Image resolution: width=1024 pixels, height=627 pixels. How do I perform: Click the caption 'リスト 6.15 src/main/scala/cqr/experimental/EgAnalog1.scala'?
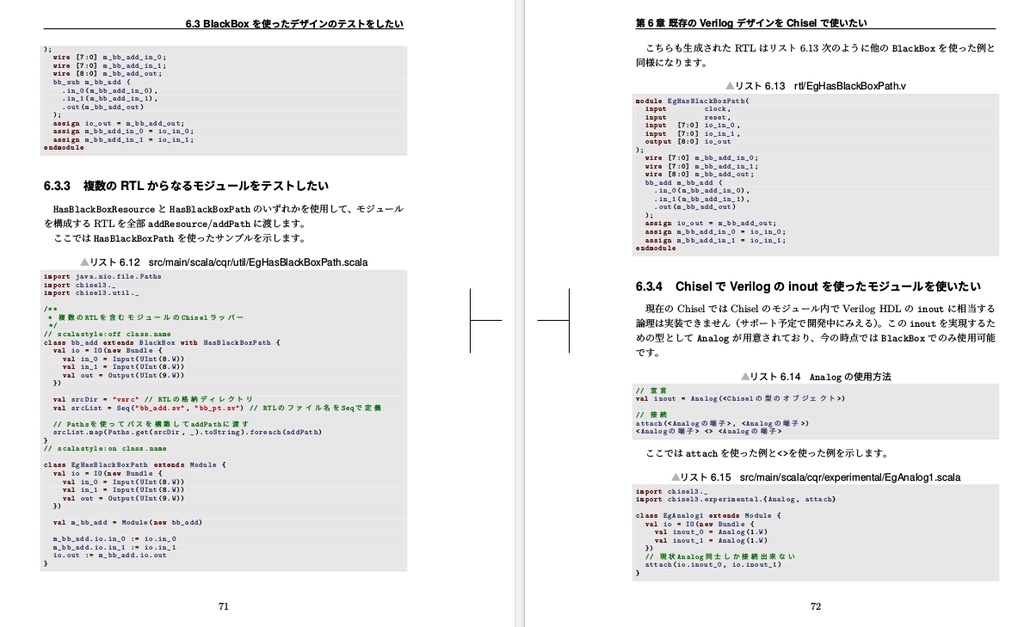tap(816, 477)
